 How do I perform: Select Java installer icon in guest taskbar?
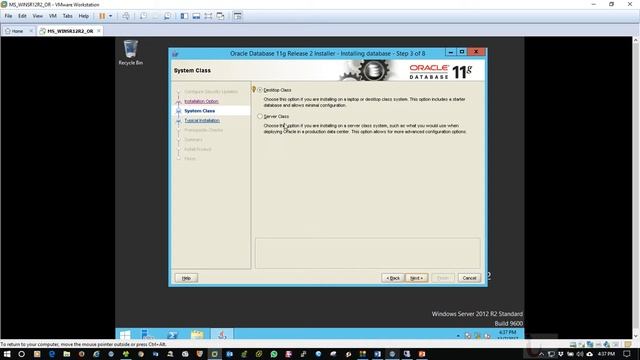[x=222, y=335]
